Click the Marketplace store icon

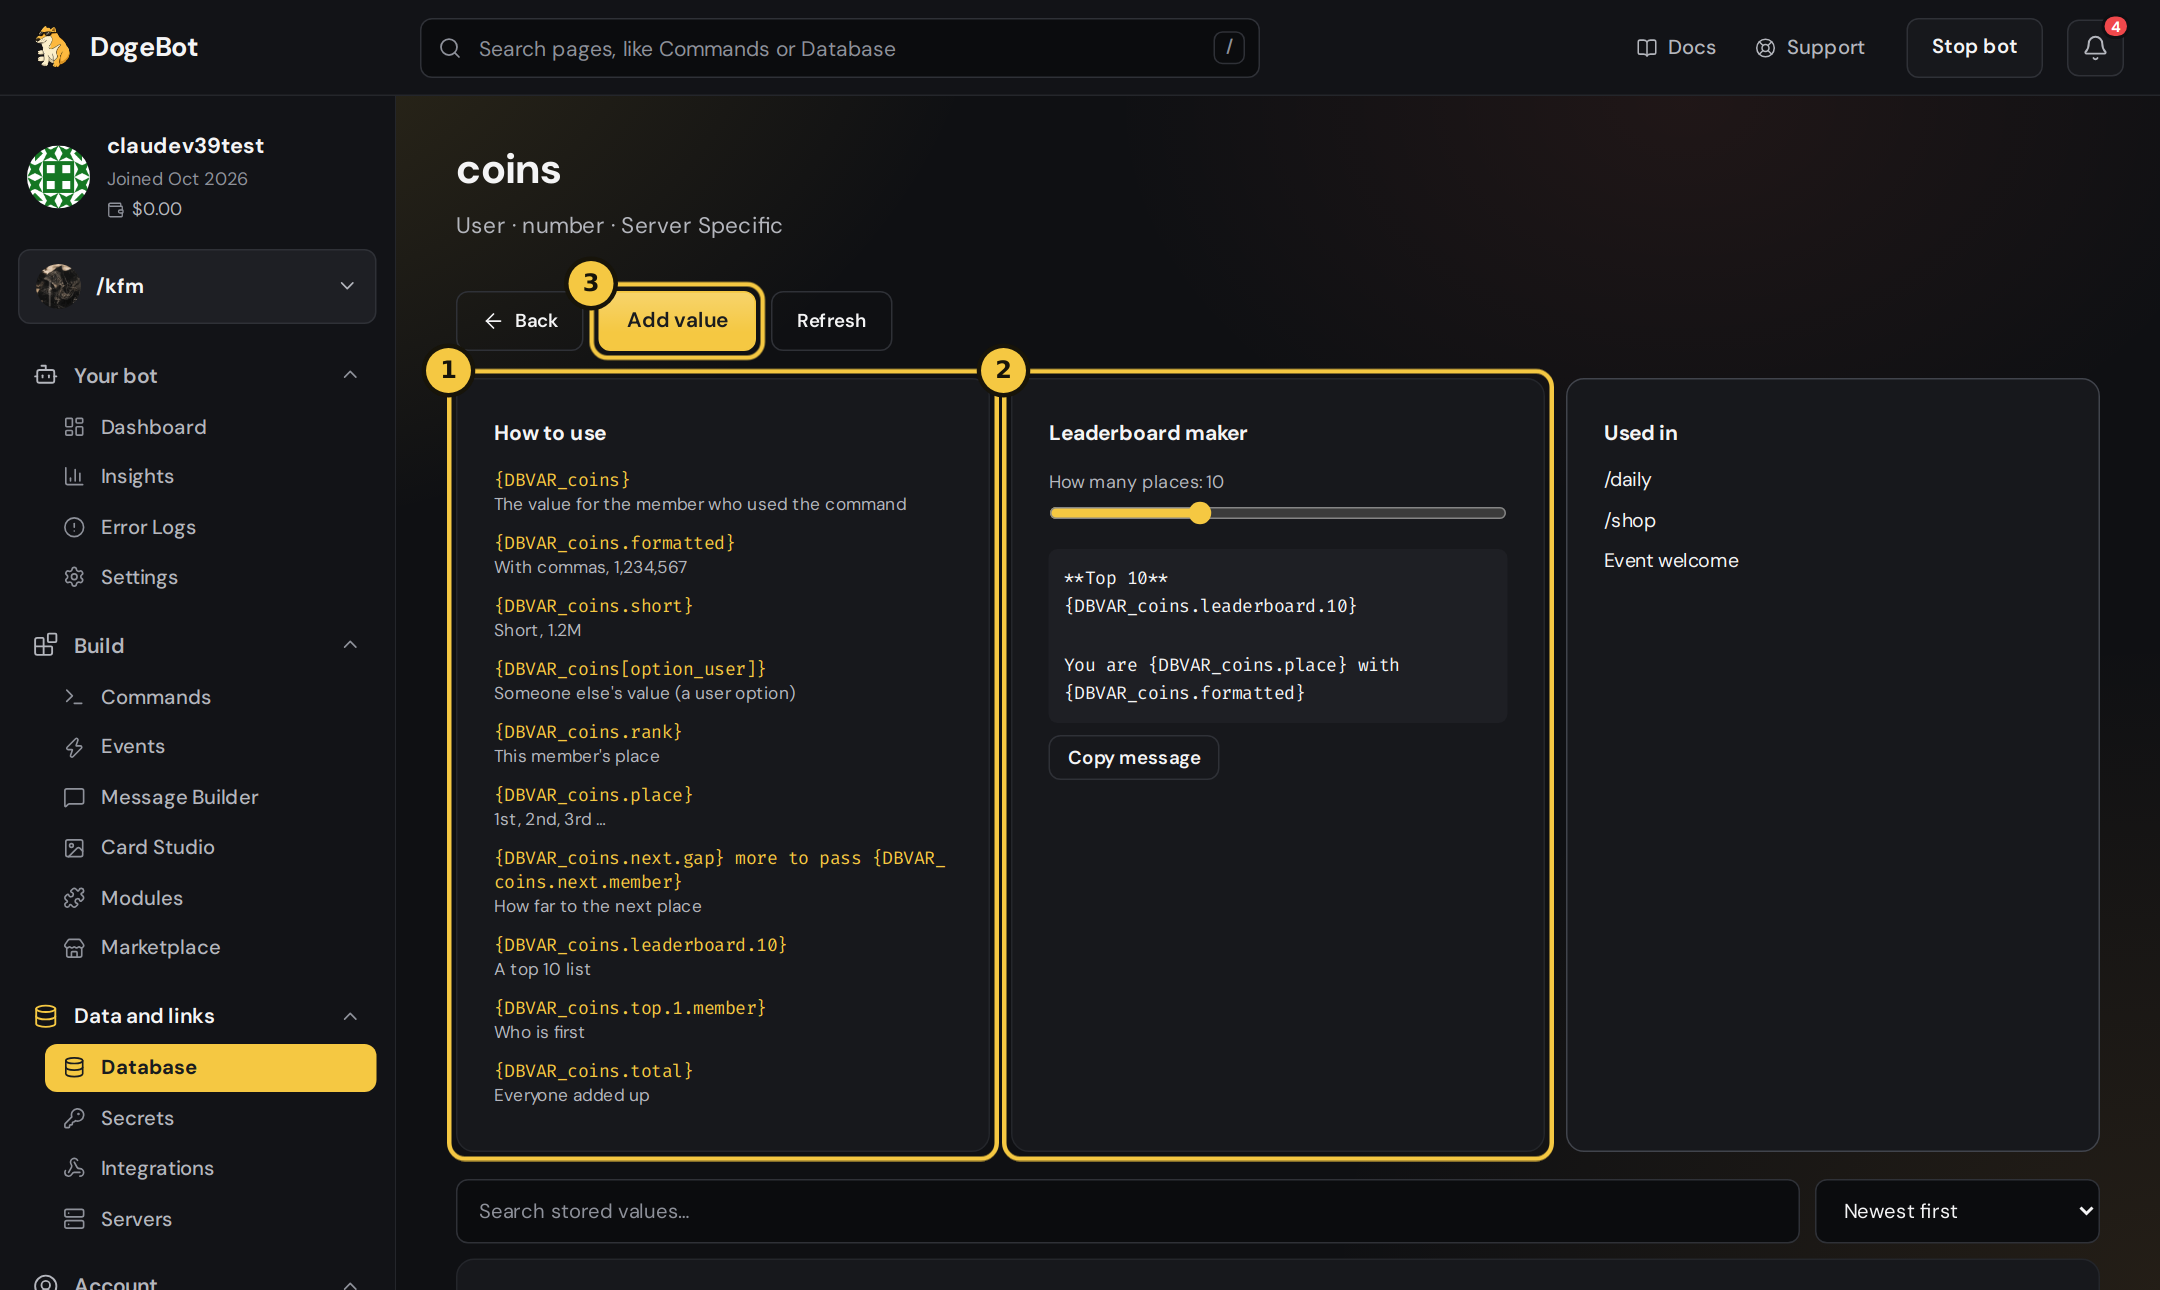coord(74,948)
